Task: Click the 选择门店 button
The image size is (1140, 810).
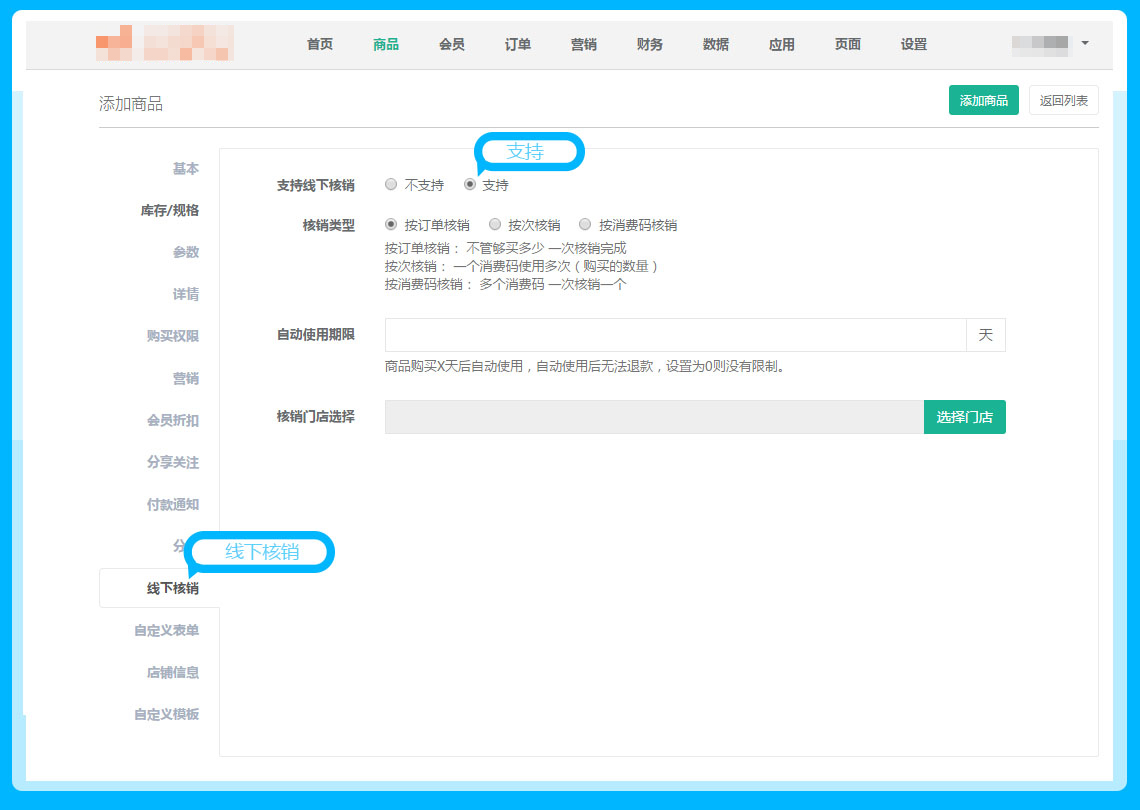Action: point(964,417)
